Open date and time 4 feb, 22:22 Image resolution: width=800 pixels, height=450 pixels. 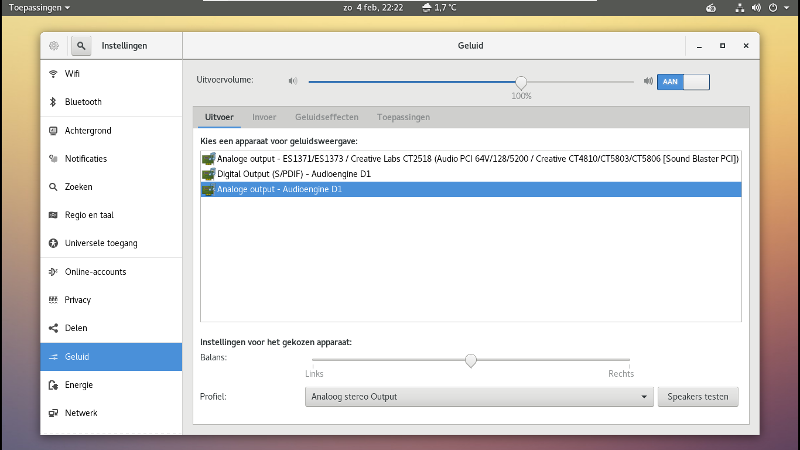click(373, 8)
